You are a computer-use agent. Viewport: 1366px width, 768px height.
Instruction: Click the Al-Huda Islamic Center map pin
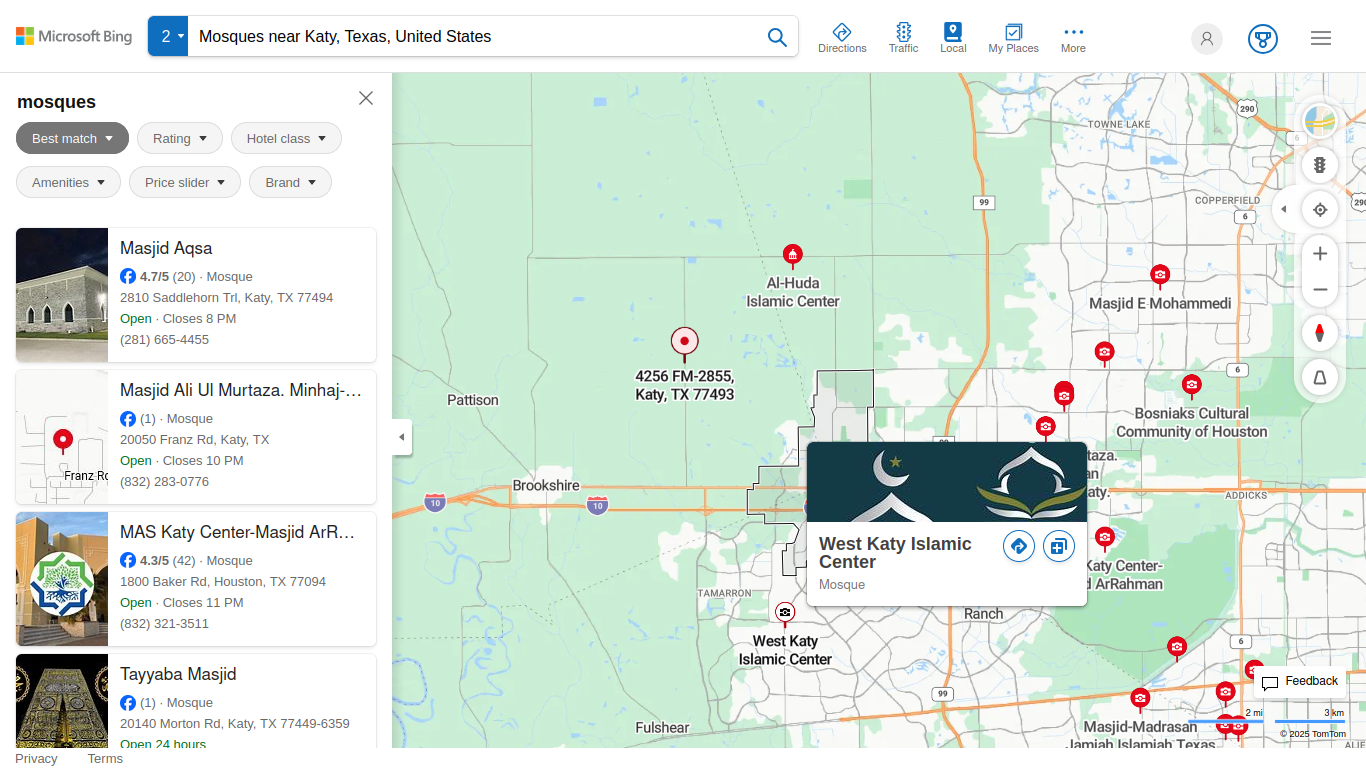point(793,257)
